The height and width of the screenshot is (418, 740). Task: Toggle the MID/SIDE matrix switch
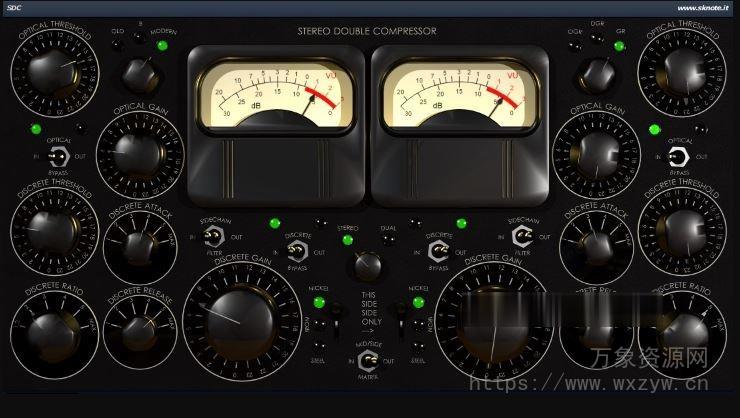368,361
